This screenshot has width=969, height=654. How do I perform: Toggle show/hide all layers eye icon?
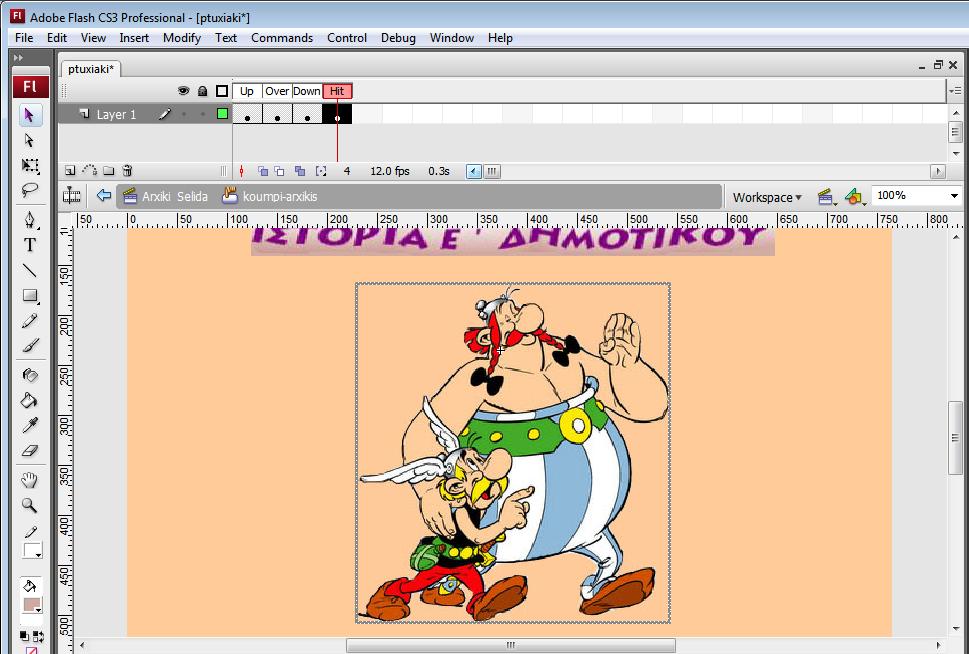184,91
